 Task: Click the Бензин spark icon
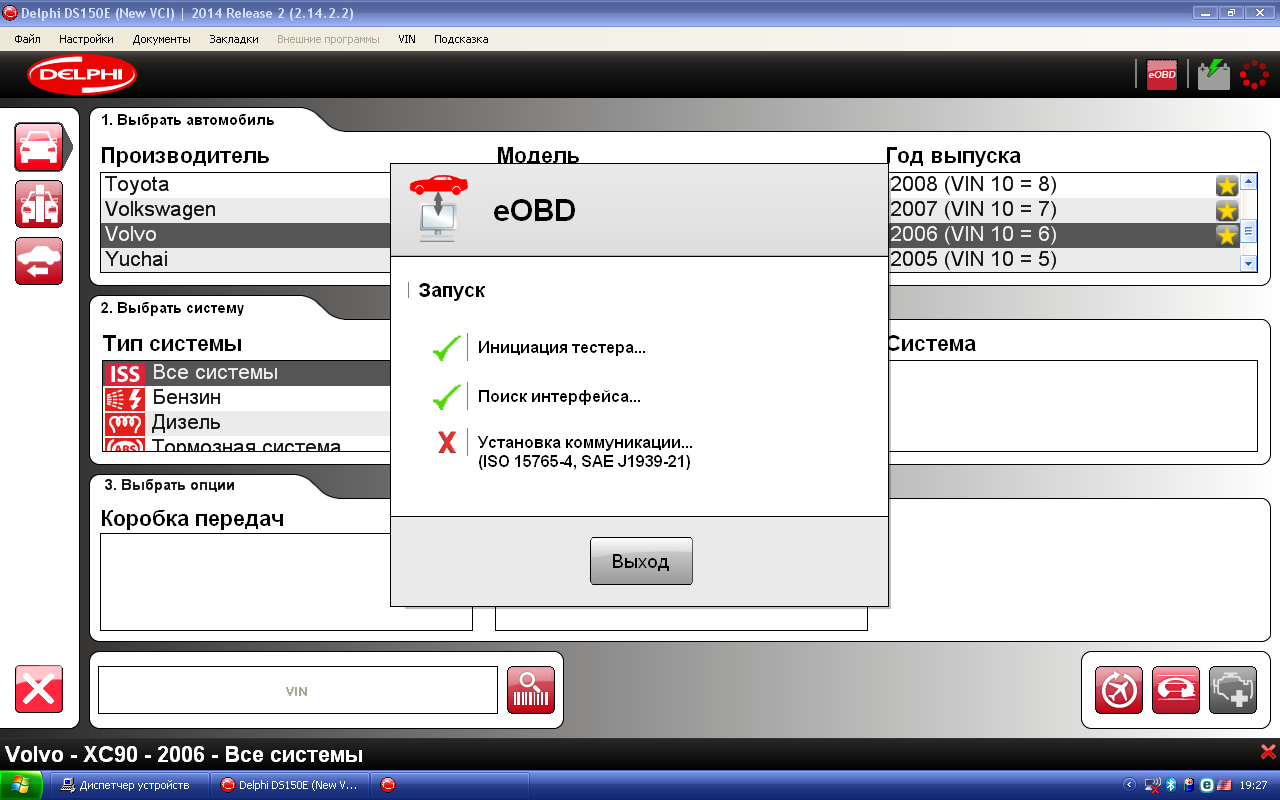125,398
